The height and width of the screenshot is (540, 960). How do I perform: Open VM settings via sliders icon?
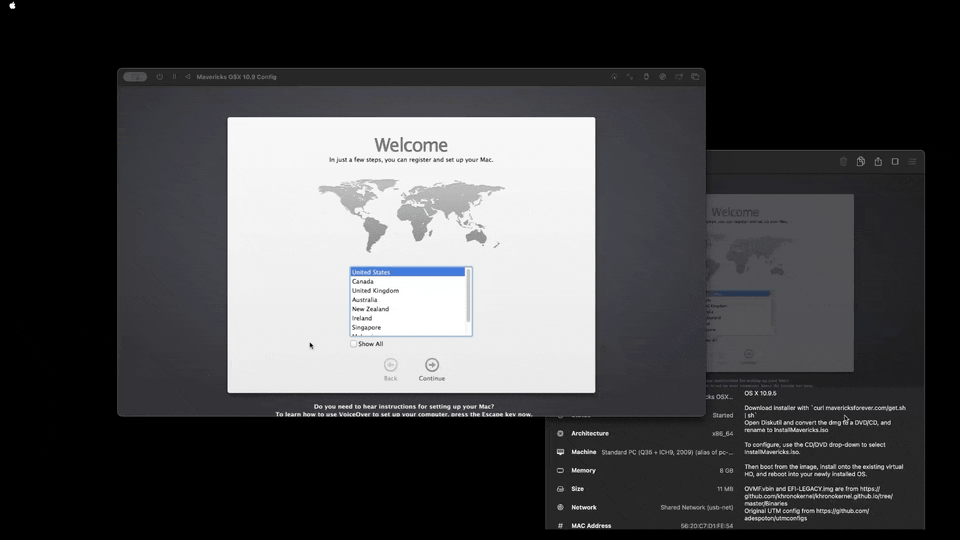click(x=912, y=161)
